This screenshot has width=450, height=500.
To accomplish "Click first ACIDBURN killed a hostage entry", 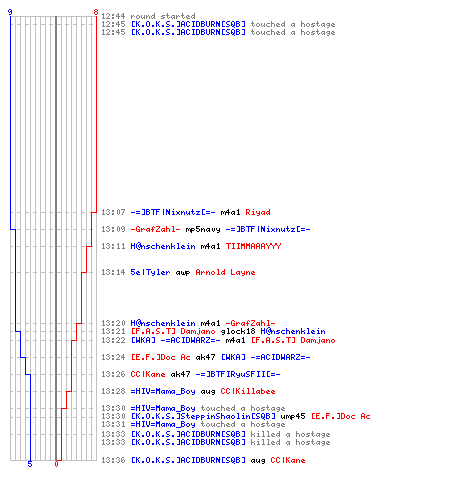I will click(x=216, y=434).
